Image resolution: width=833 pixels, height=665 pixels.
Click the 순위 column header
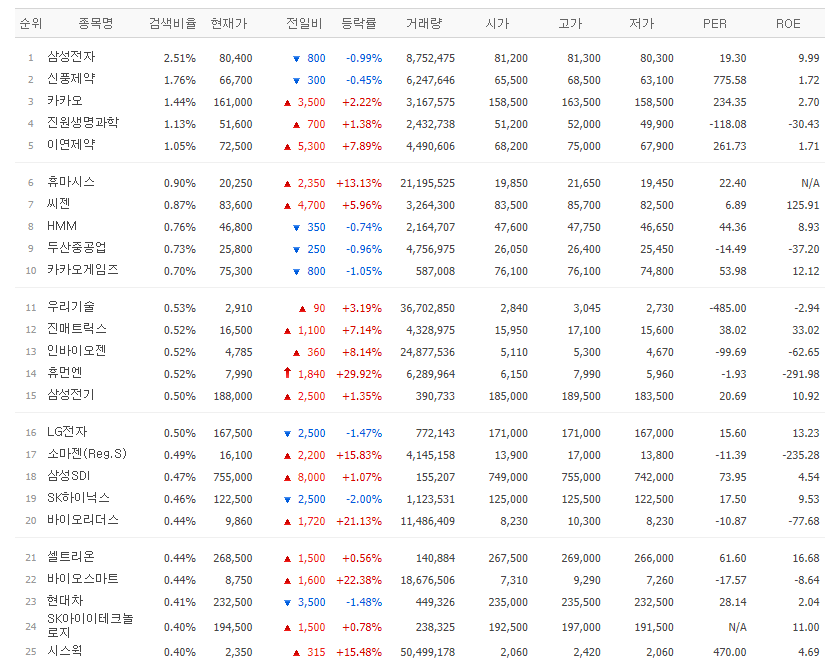pyautogui.click(x=31, y=23)
